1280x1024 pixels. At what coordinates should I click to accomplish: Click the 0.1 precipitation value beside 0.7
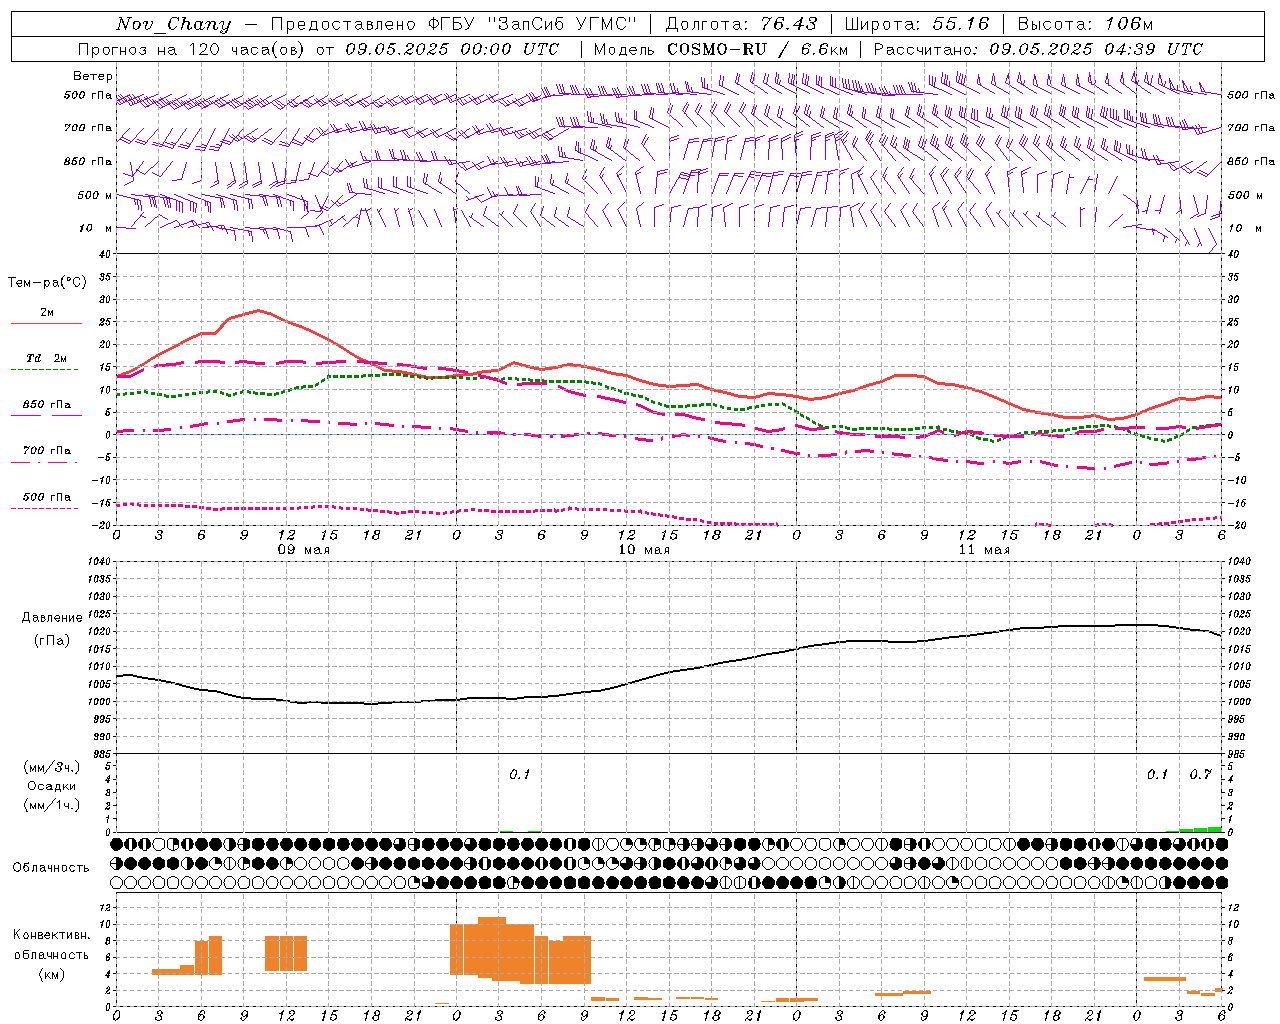point(1157,775)
